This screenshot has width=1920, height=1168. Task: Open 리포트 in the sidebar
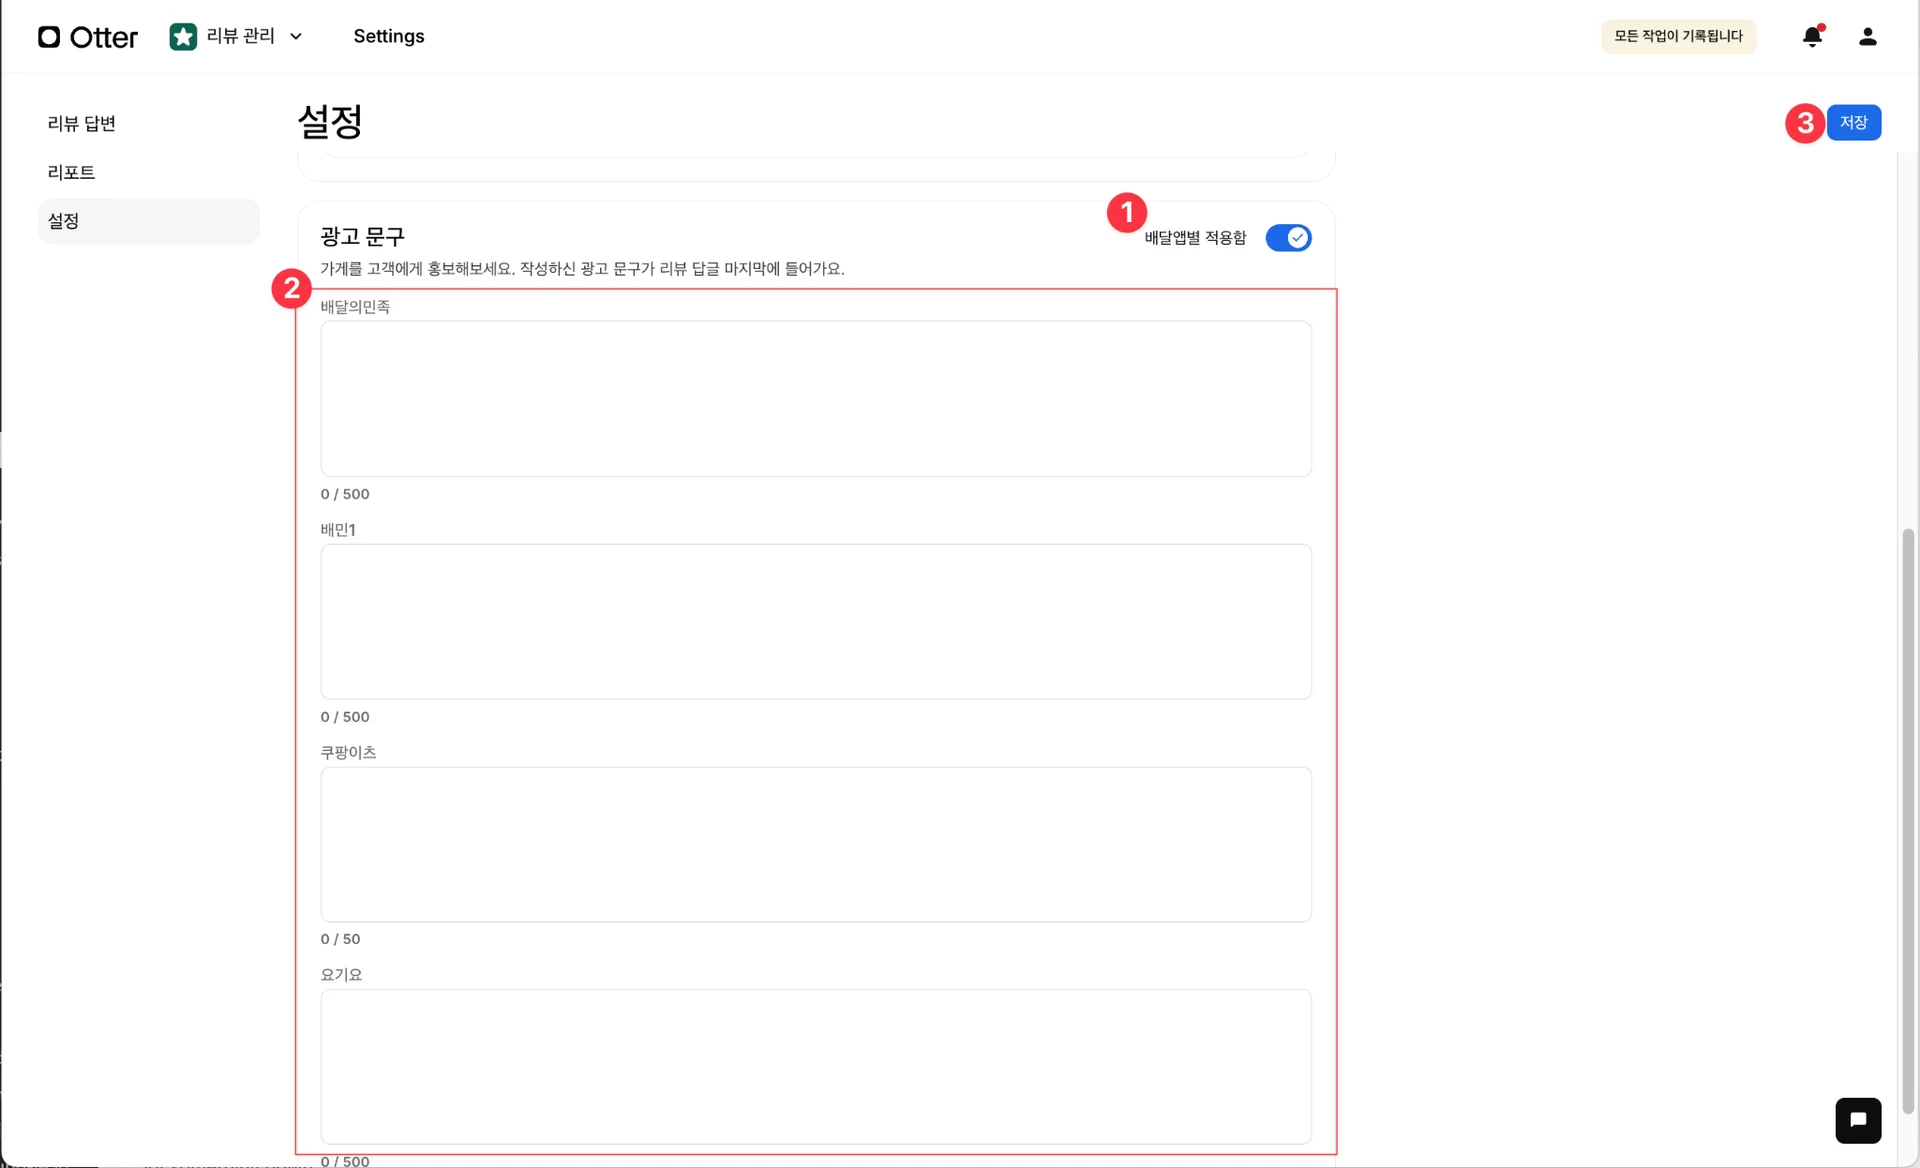71,172
